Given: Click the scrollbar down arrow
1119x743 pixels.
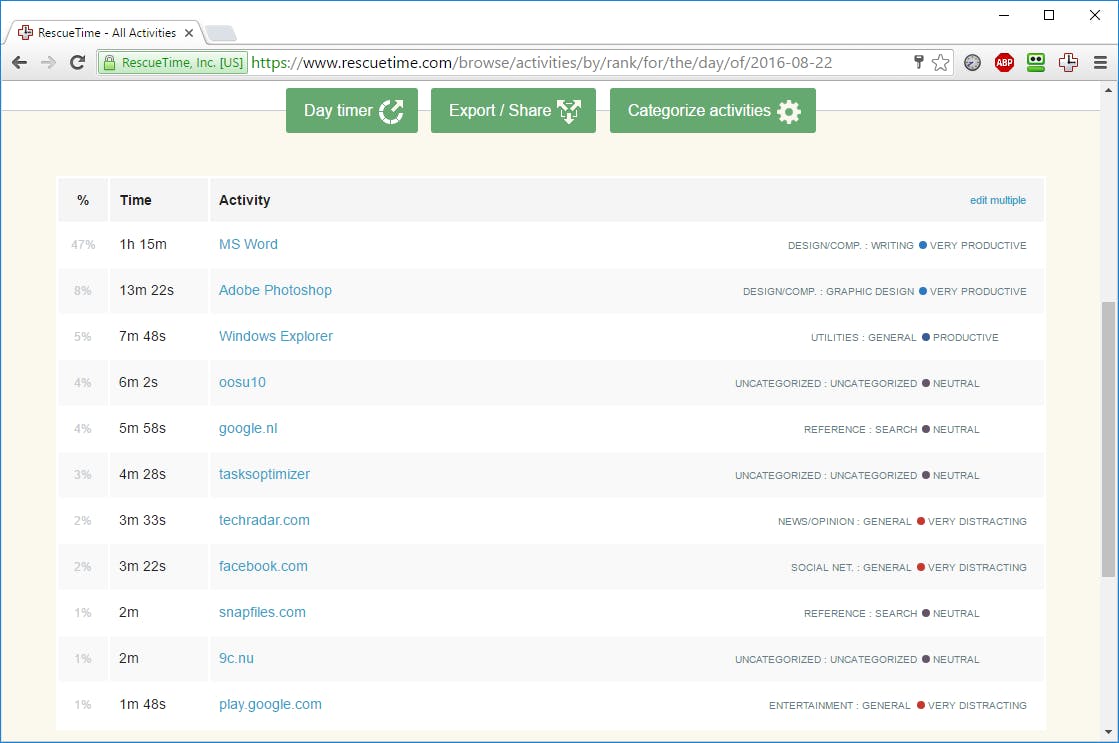Looking at the screenshot, I should point(1108,732).
